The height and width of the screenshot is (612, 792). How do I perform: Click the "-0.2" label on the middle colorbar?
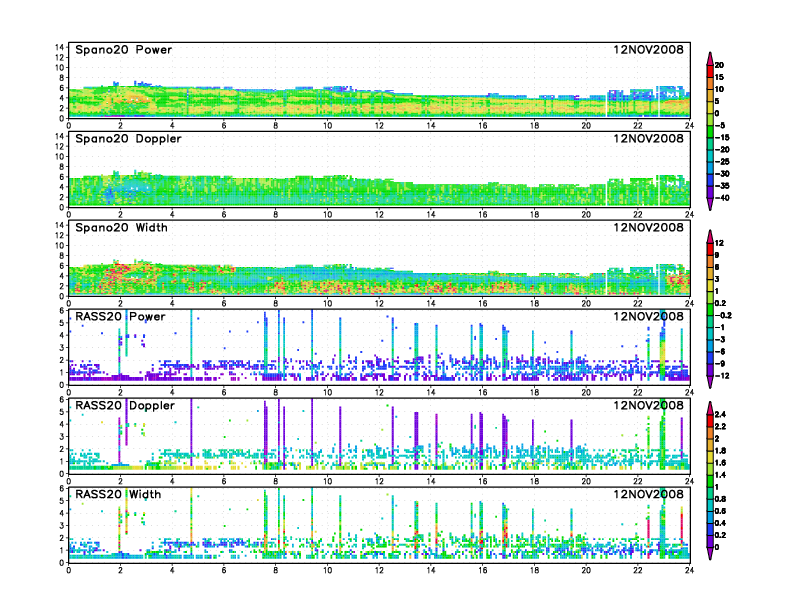723,315
